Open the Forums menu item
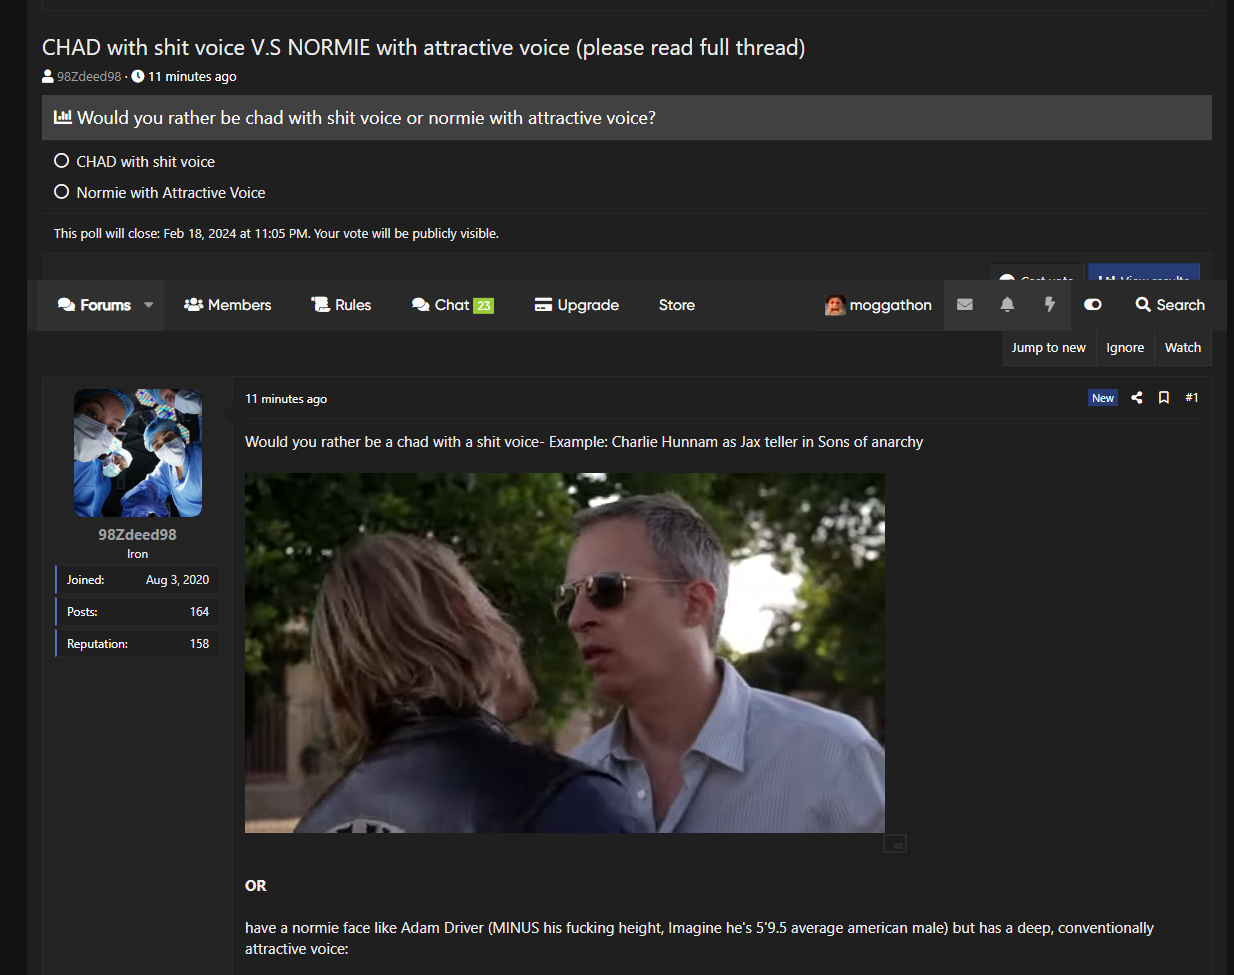1234x975 pixels. pyautogui.click(x=94, y=305)
